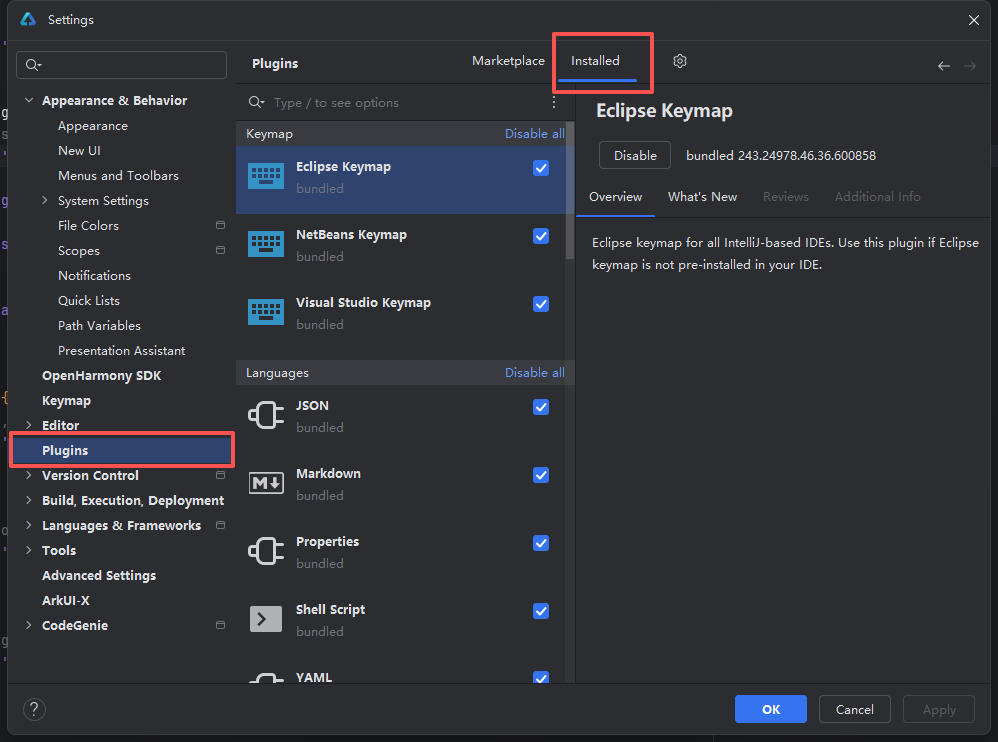Image resolution: width=998 pixels, height=742 pixels.
Task: Click the project-level icon beside Version Control
Action: [220, 475]
